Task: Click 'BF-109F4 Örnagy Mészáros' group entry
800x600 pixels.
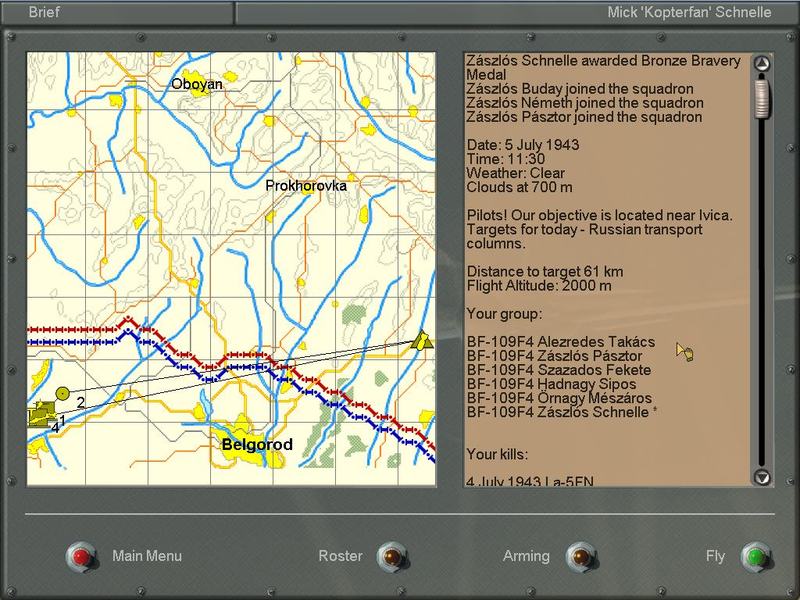Action: (559, 398)
